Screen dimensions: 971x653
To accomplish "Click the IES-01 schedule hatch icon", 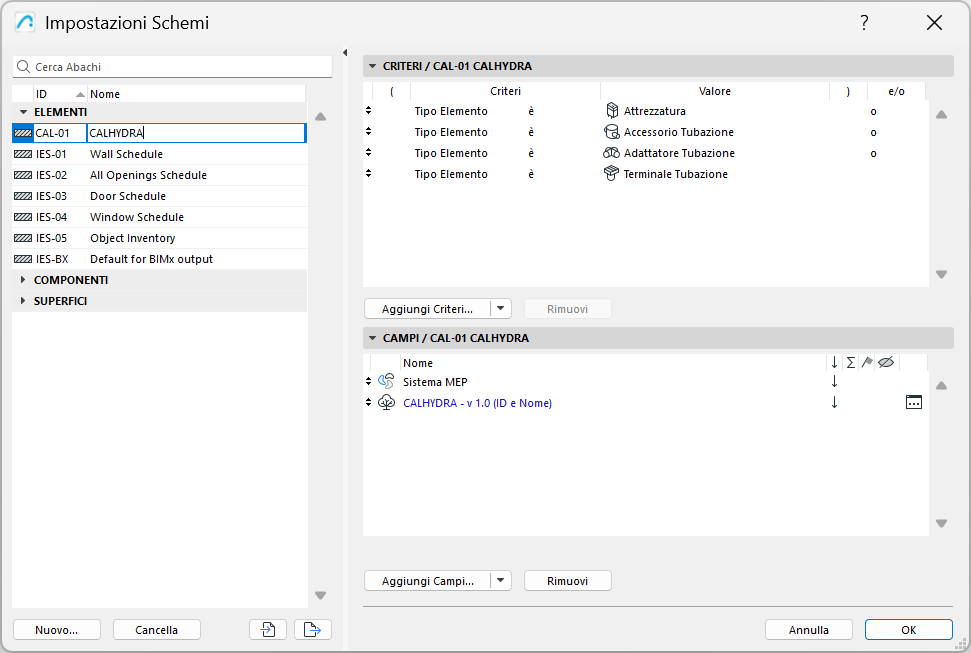I will tap(23, 154).
